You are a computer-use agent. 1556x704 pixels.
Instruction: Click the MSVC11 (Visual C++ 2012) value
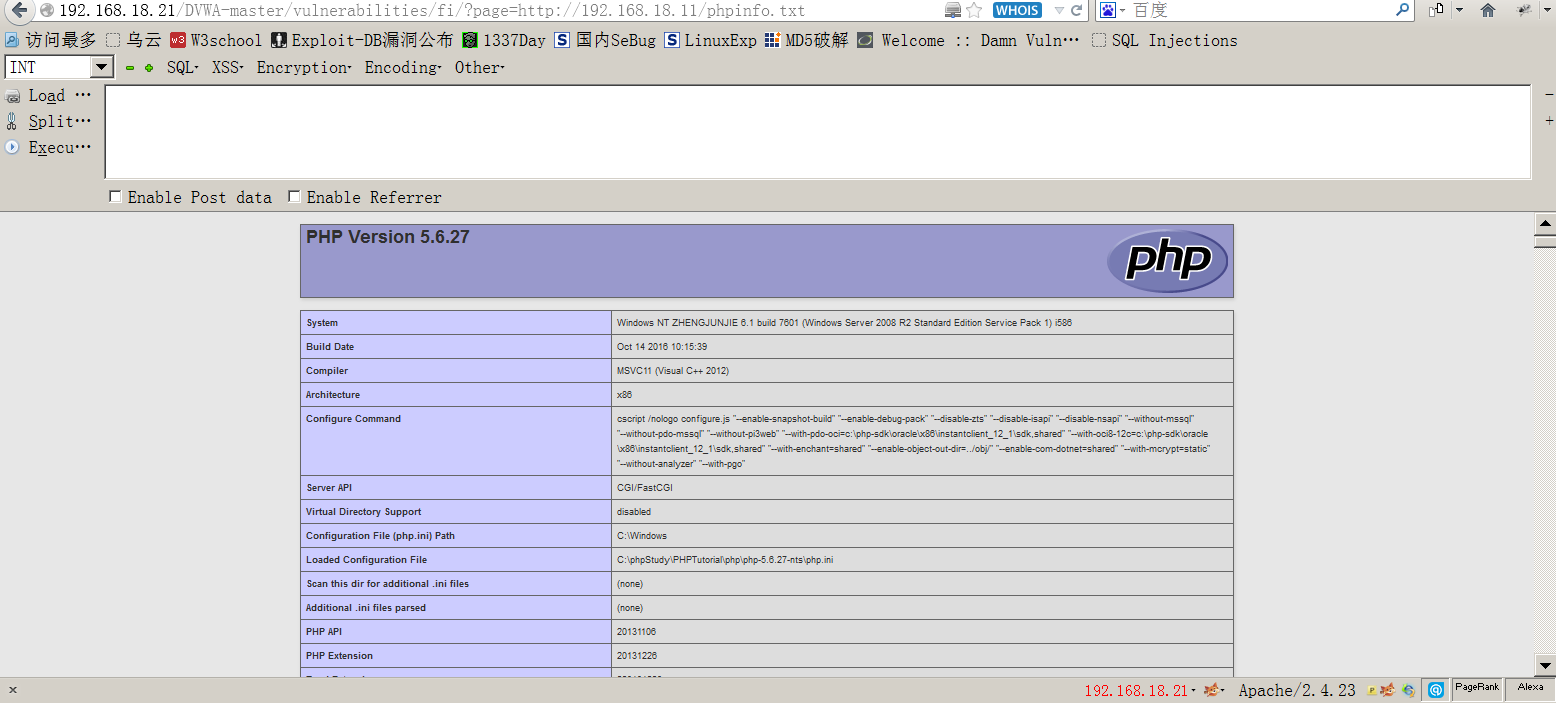click(673, 371)
